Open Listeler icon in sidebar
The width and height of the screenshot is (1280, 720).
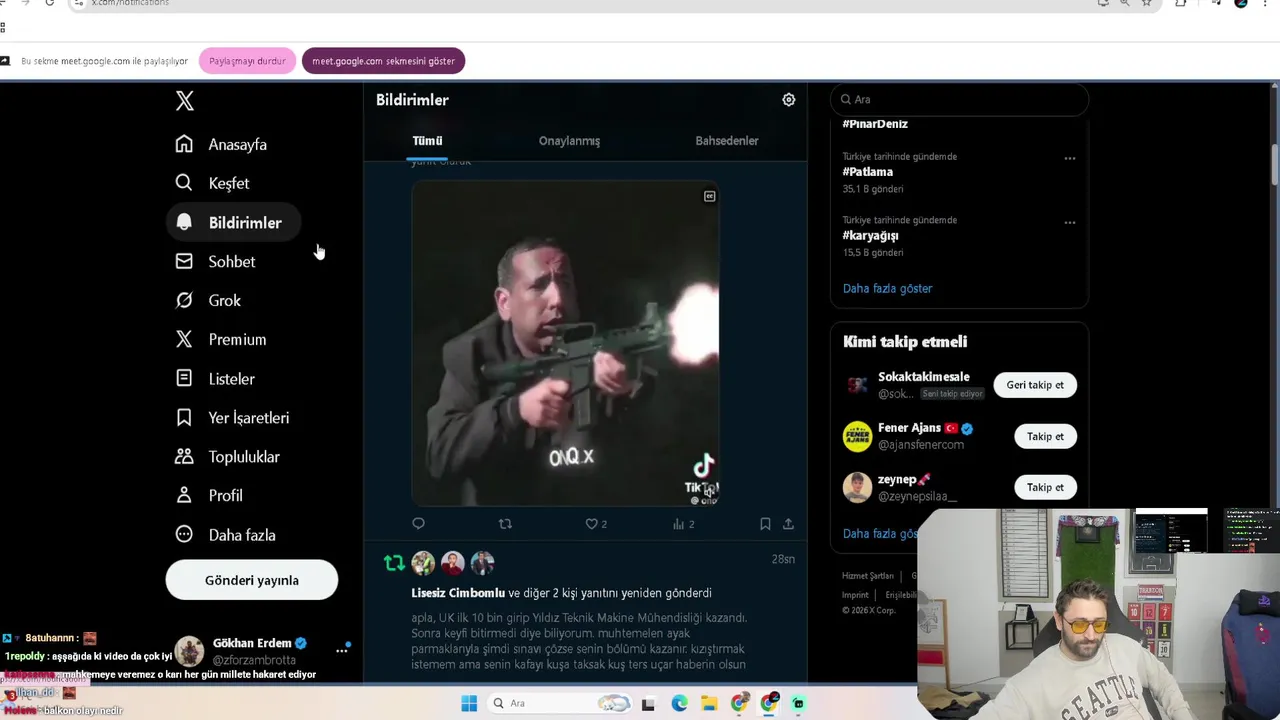click(x=184, y=378)
